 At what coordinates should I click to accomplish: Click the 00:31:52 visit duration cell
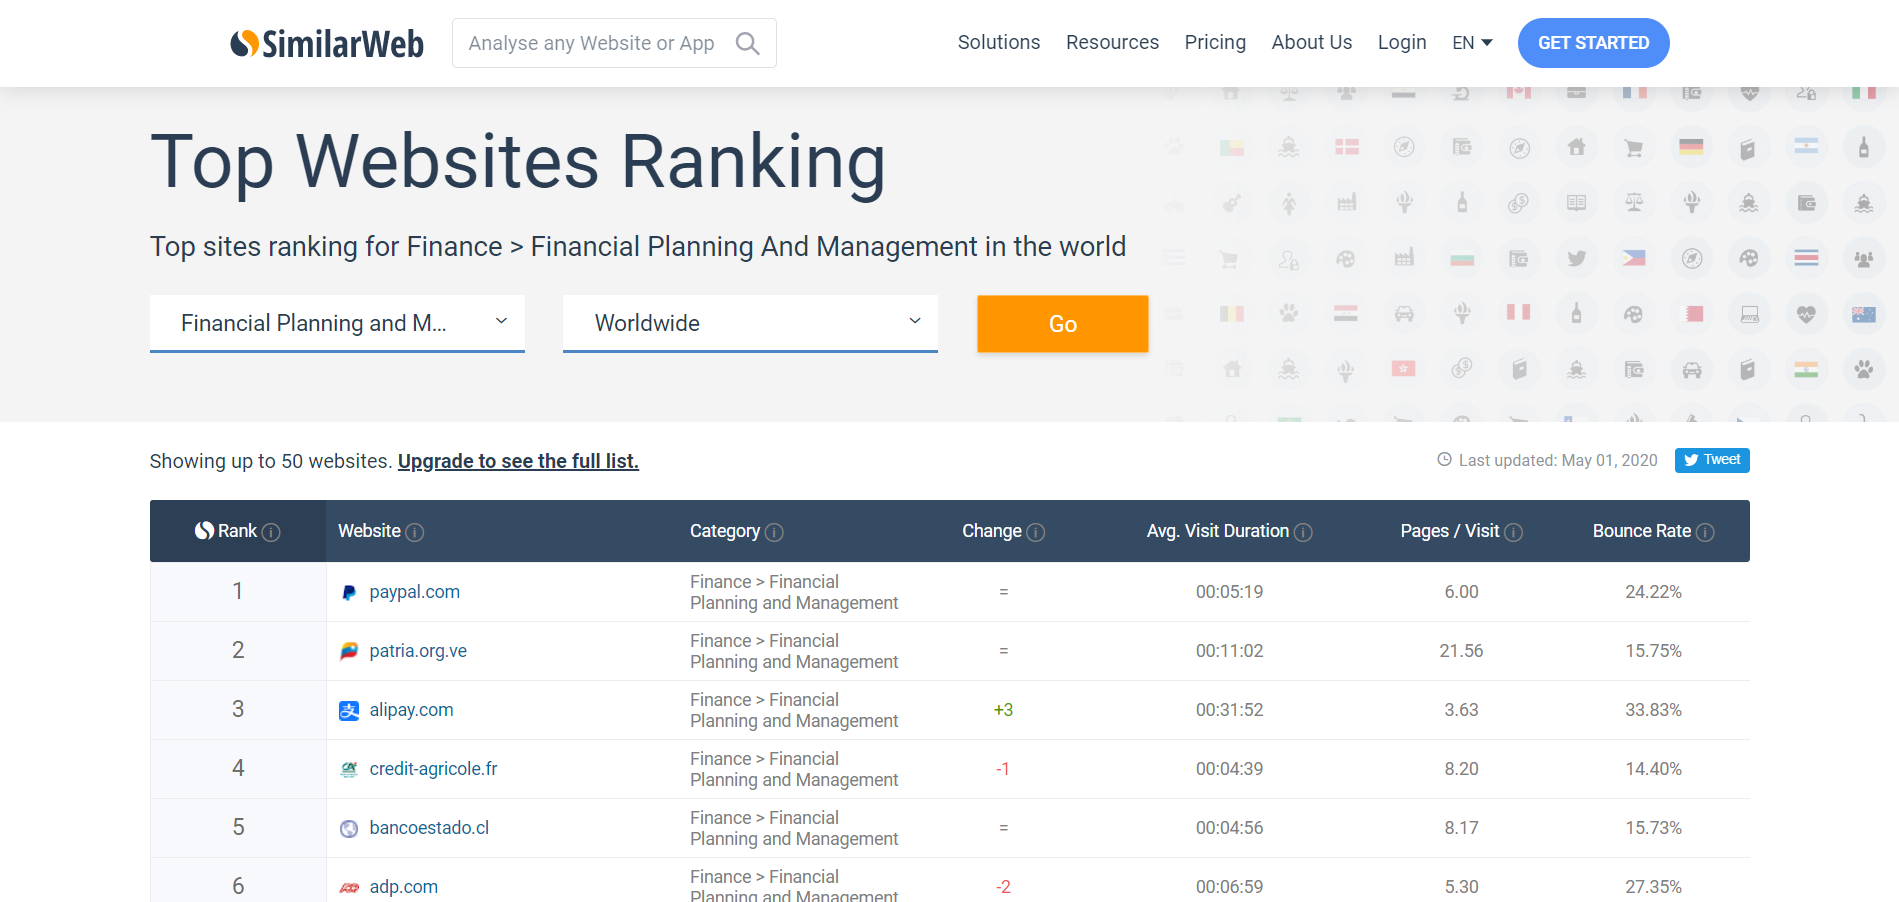click(x=1229, y=710)
